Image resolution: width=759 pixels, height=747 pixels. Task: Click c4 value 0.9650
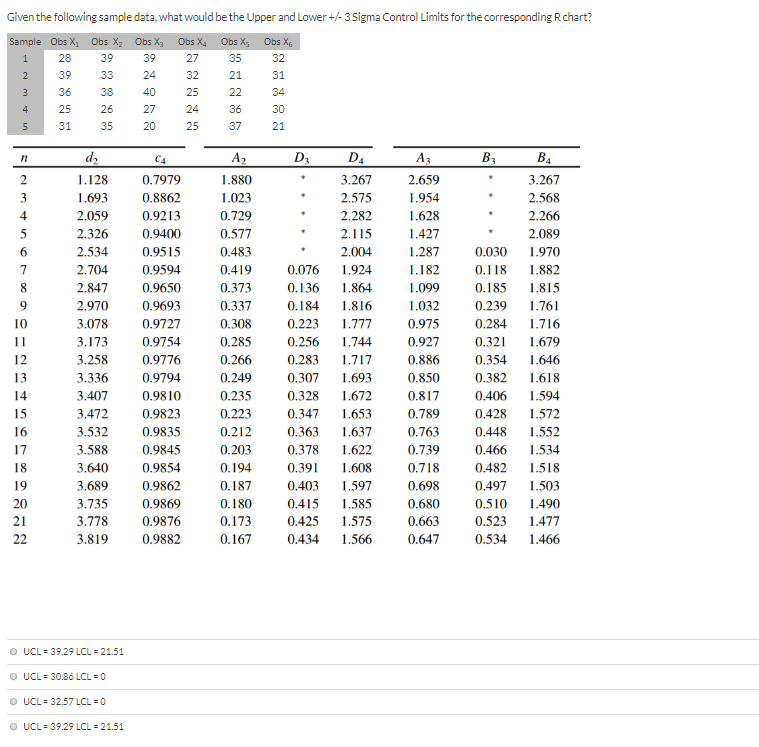[161, 288]
